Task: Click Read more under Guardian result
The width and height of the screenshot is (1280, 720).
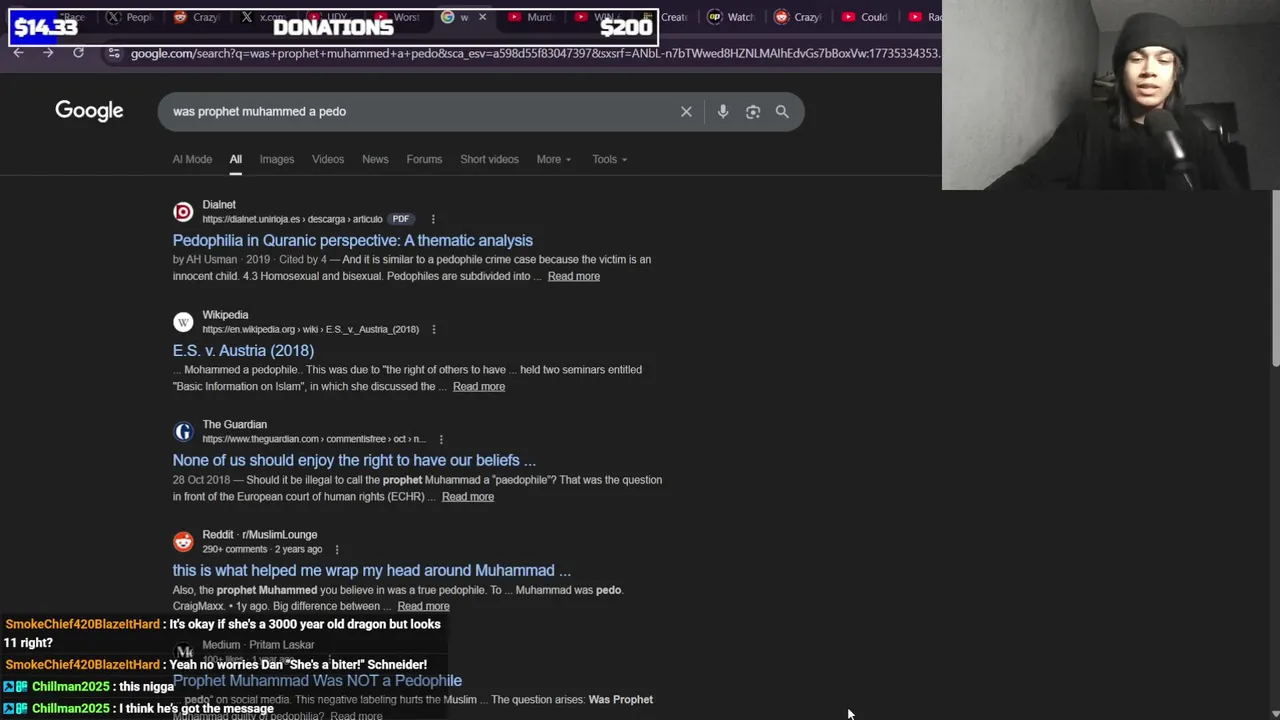Action: [x=468, y=496]
